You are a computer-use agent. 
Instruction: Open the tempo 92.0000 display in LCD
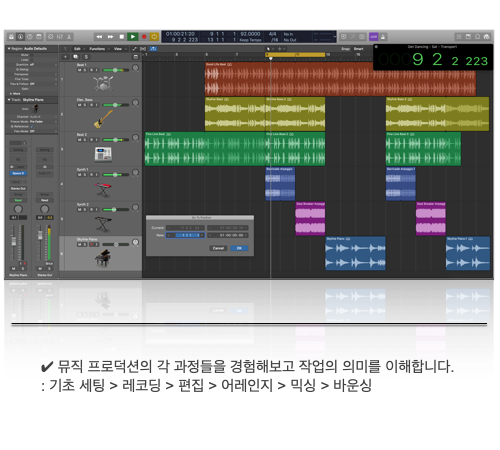(250, 34)
